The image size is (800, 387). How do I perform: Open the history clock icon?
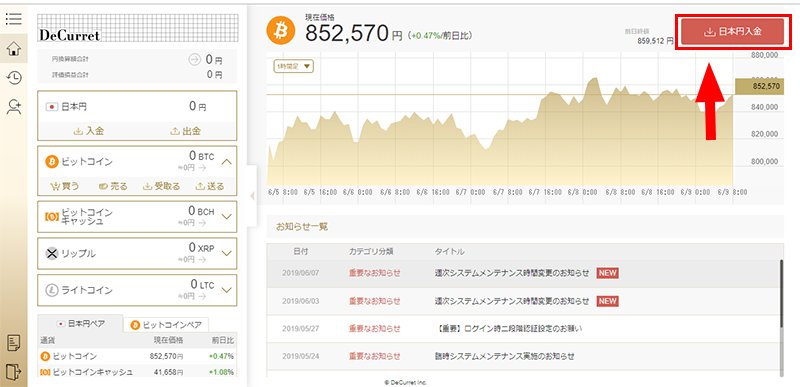tap(14, 78)
